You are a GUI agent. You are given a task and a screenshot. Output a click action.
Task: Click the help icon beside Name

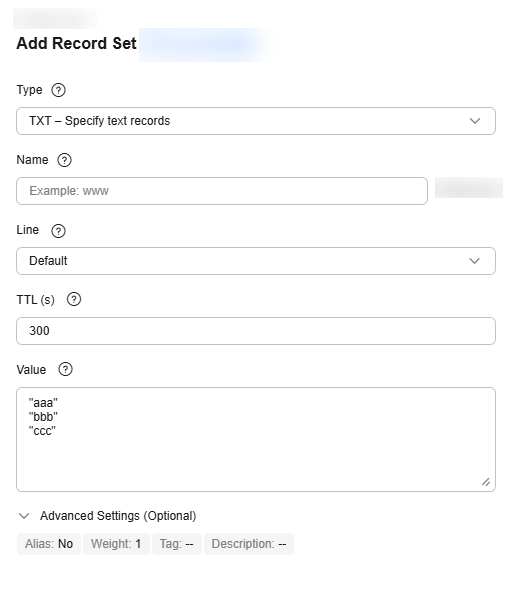point(64,160)
